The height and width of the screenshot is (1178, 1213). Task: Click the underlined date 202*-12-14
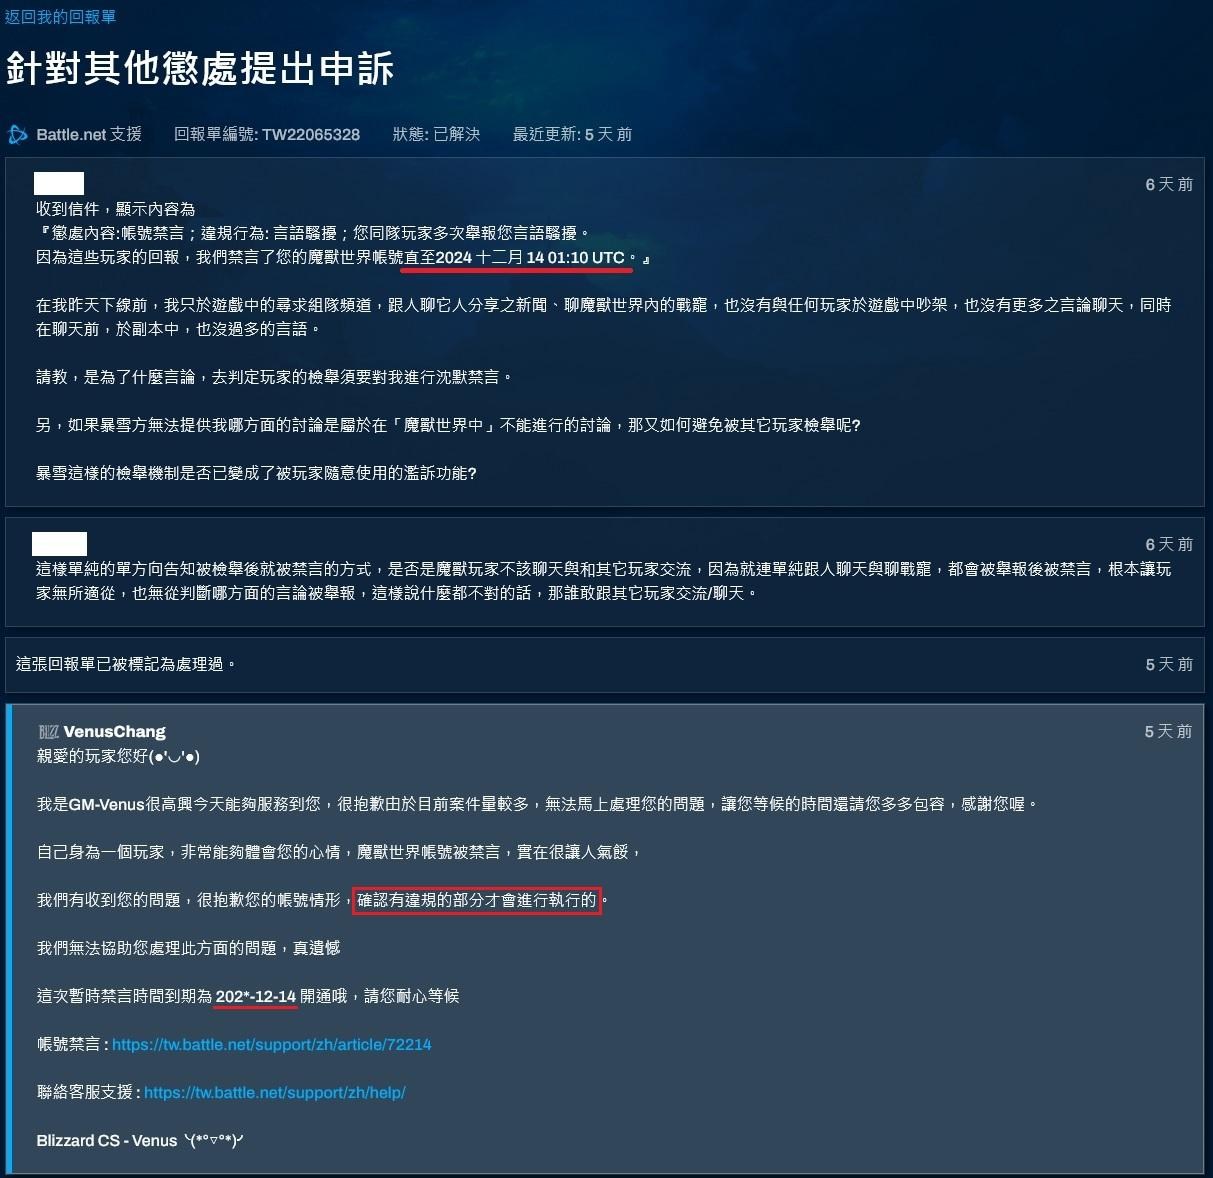(x=256, y=996)
